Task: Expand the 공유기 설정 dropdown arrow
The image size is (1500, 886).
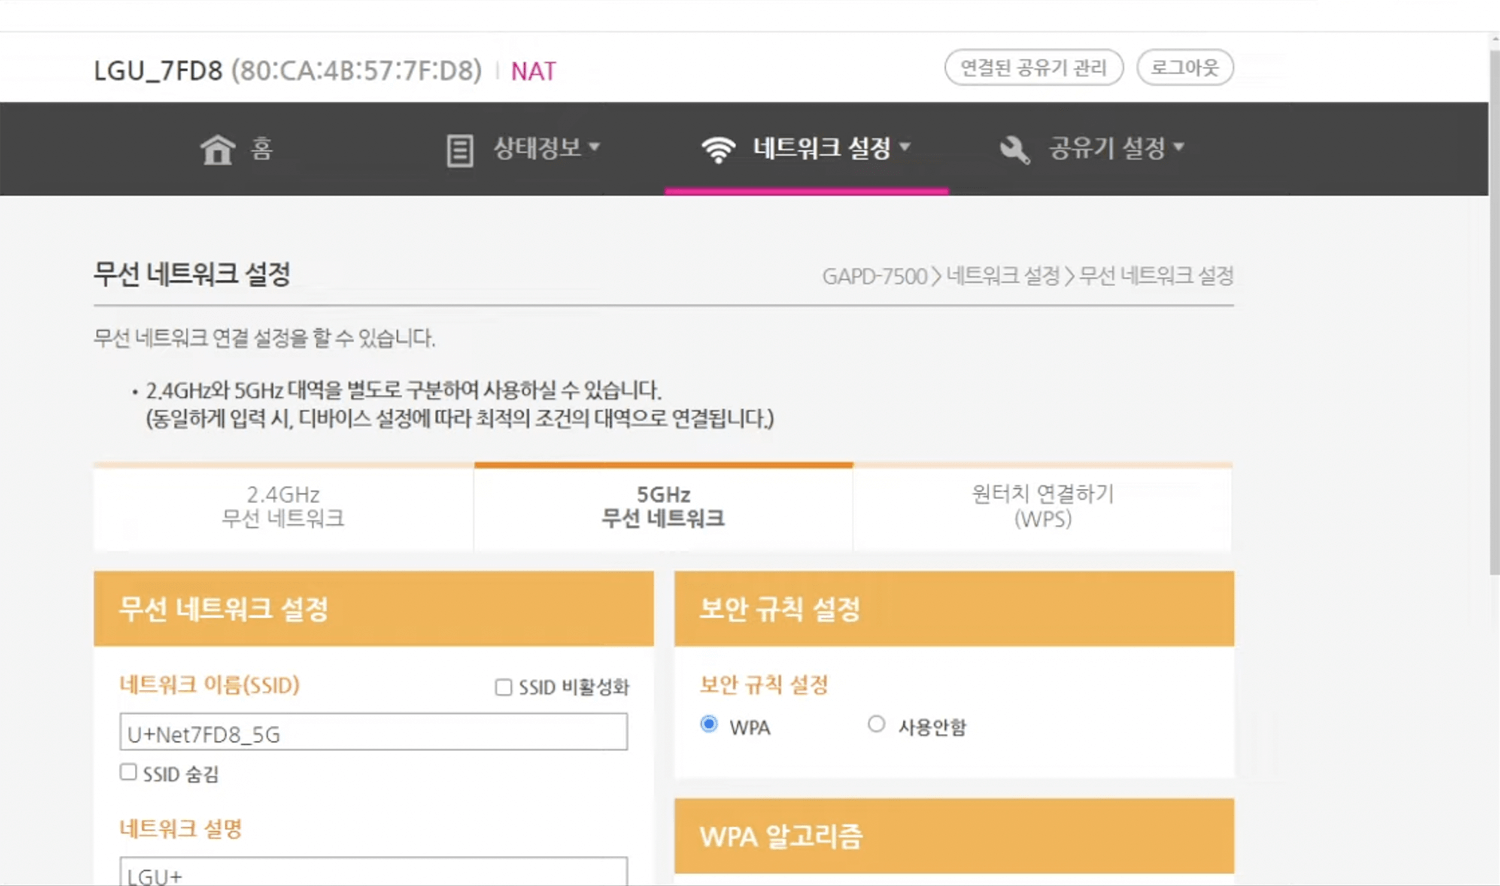Action: tap(1179, 147)
